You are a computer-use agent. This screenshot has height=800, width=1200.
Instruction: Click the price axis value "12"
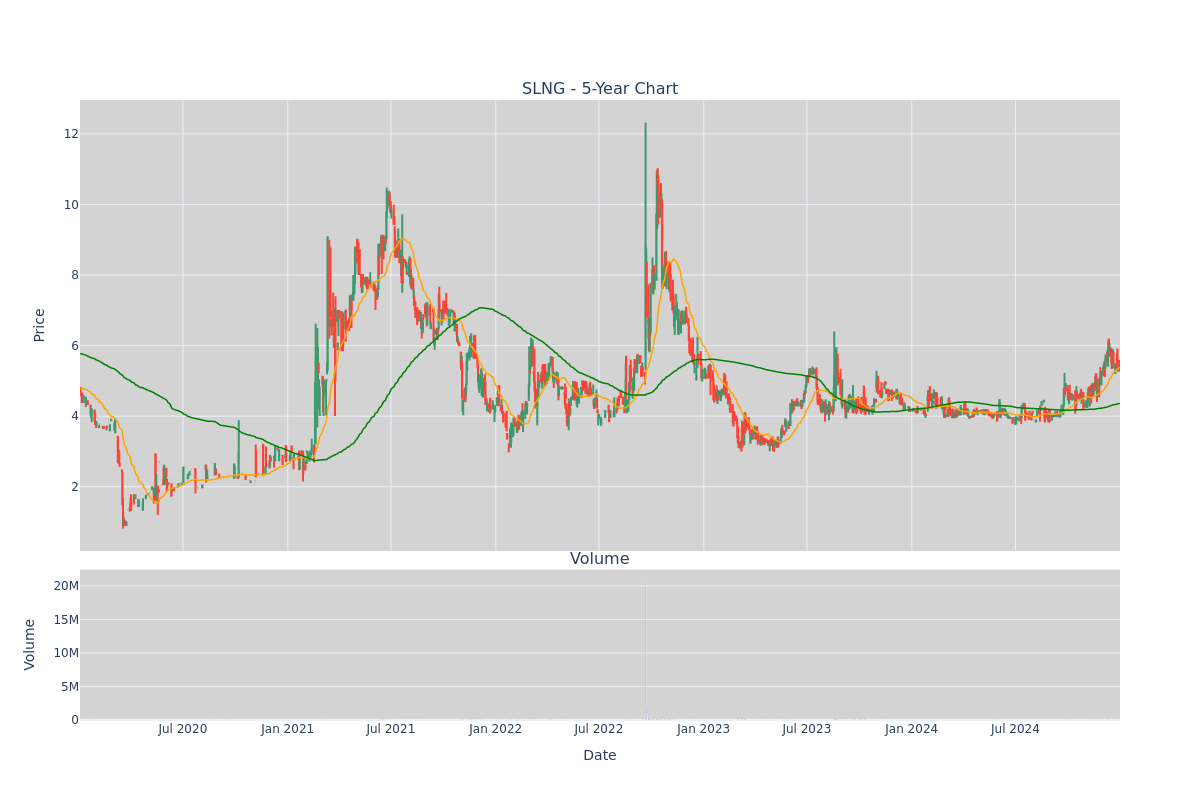tap(71, 134)
